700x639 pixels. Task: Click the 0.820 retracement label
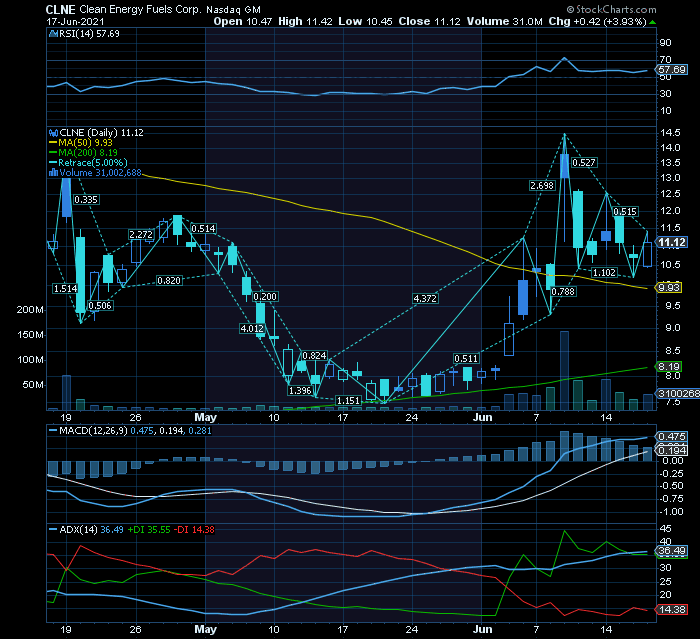169,281
